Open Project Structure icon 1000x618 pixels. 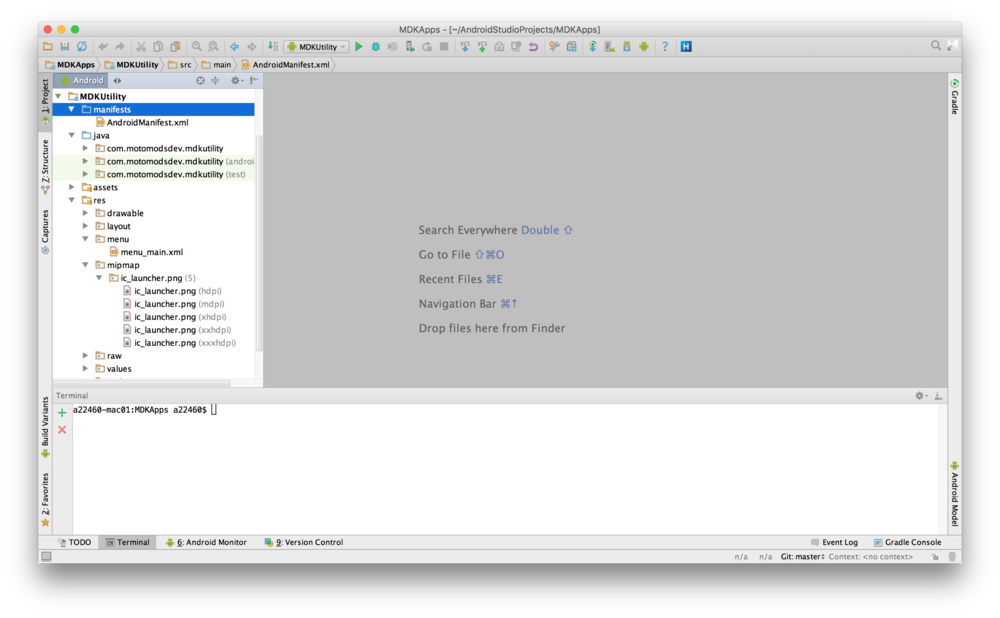pos(571,47)
